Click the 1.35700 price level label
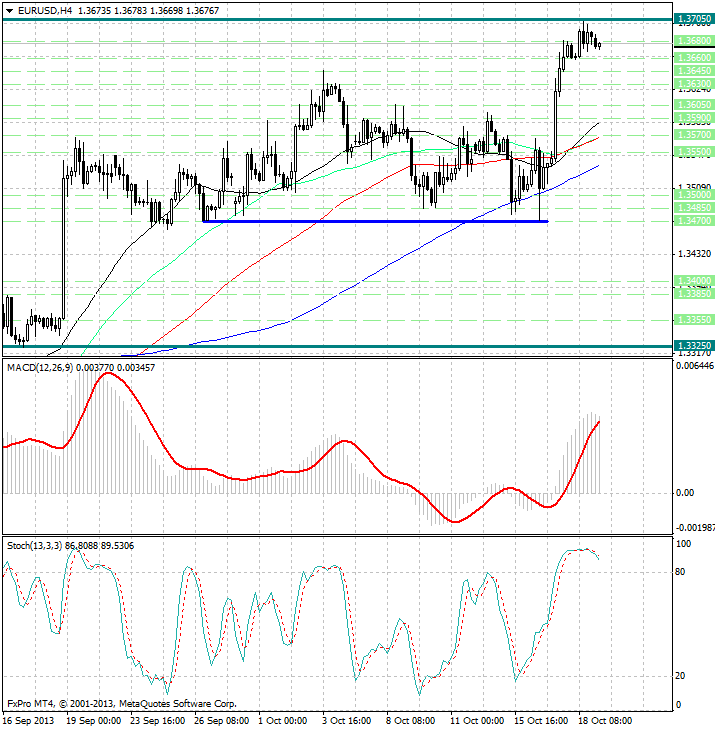The height and width of the screenshot is (729, 715). click(x=694, y=135)
